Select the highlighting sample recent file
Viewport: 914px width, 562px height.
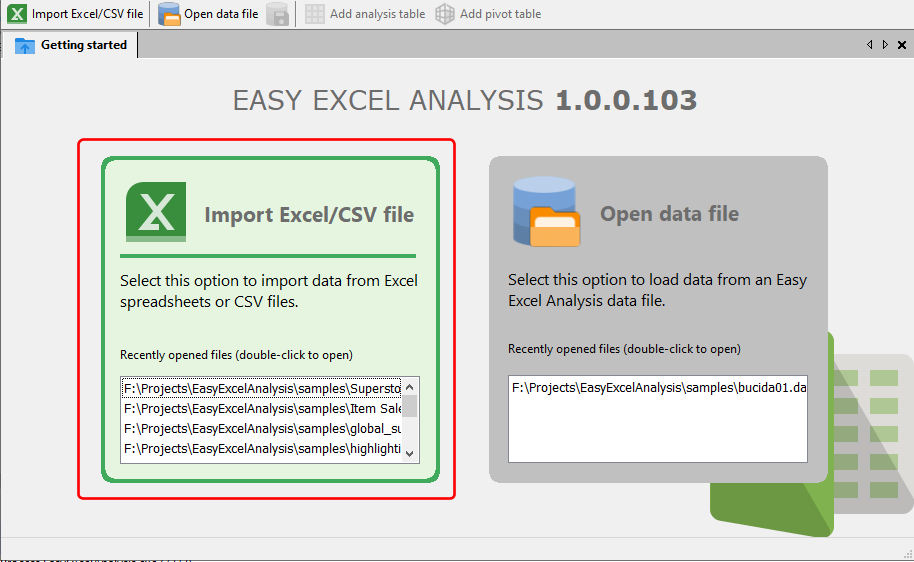tap(262, 449)
